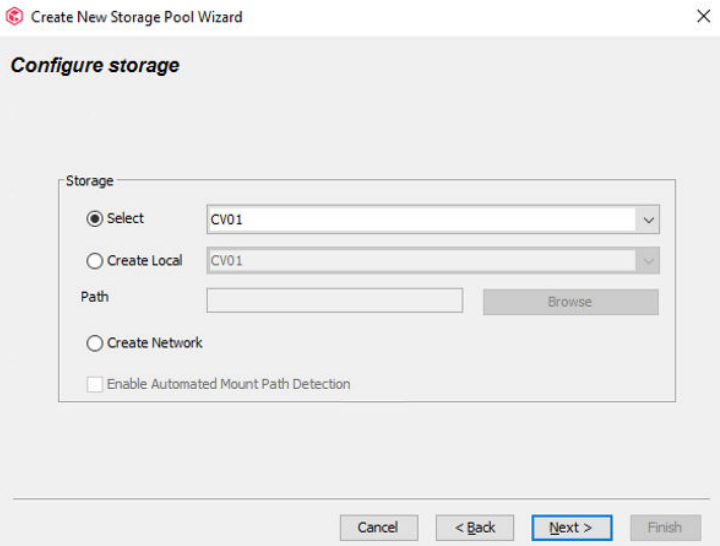Click the Create Local CV01 combo box
This screenshot has height=546, width=720.
click(x=420, y=261)
